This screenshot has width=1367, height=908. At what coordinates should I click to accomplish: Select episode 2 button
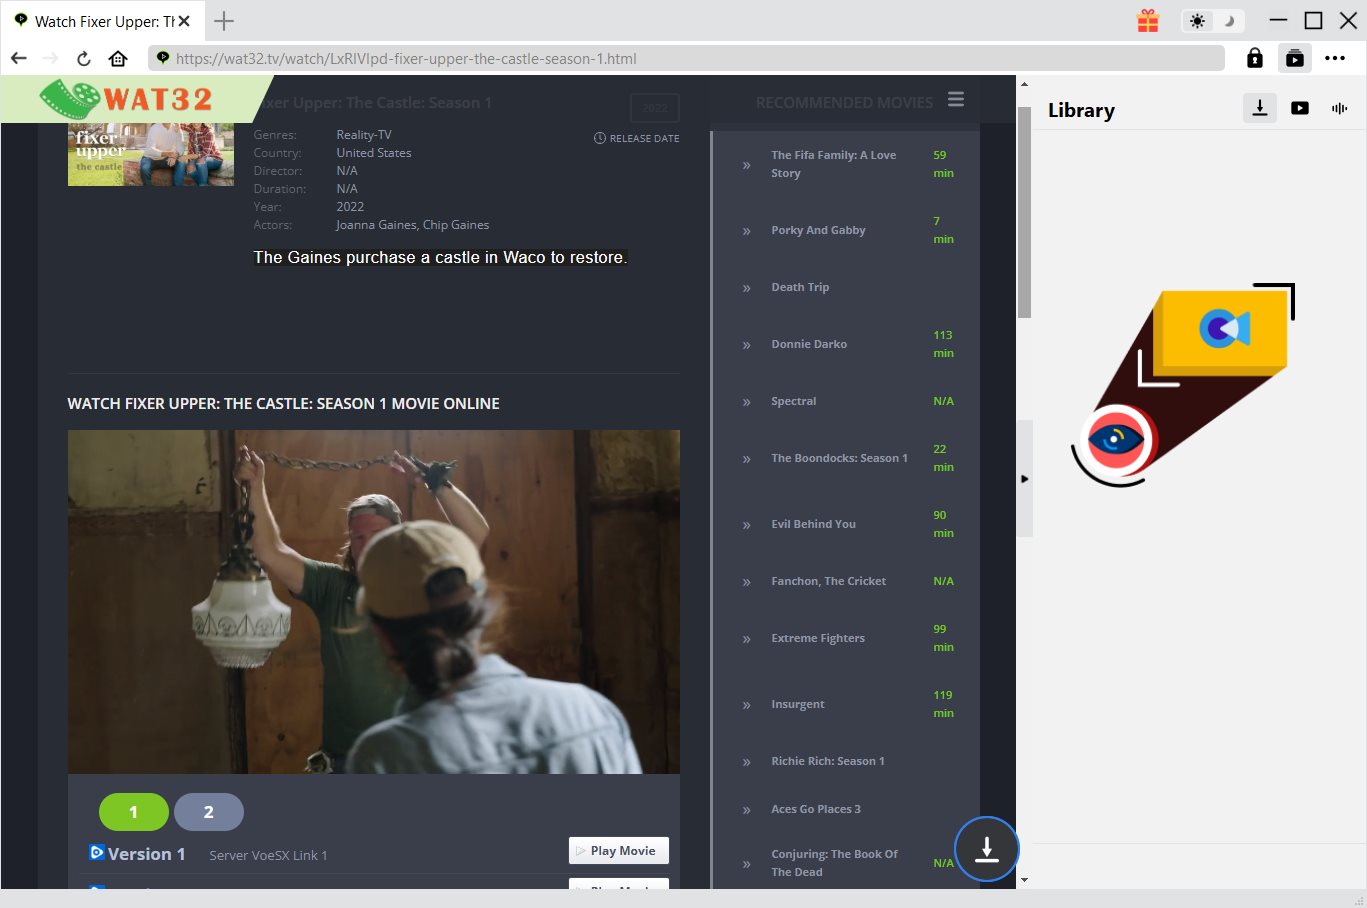208,812
